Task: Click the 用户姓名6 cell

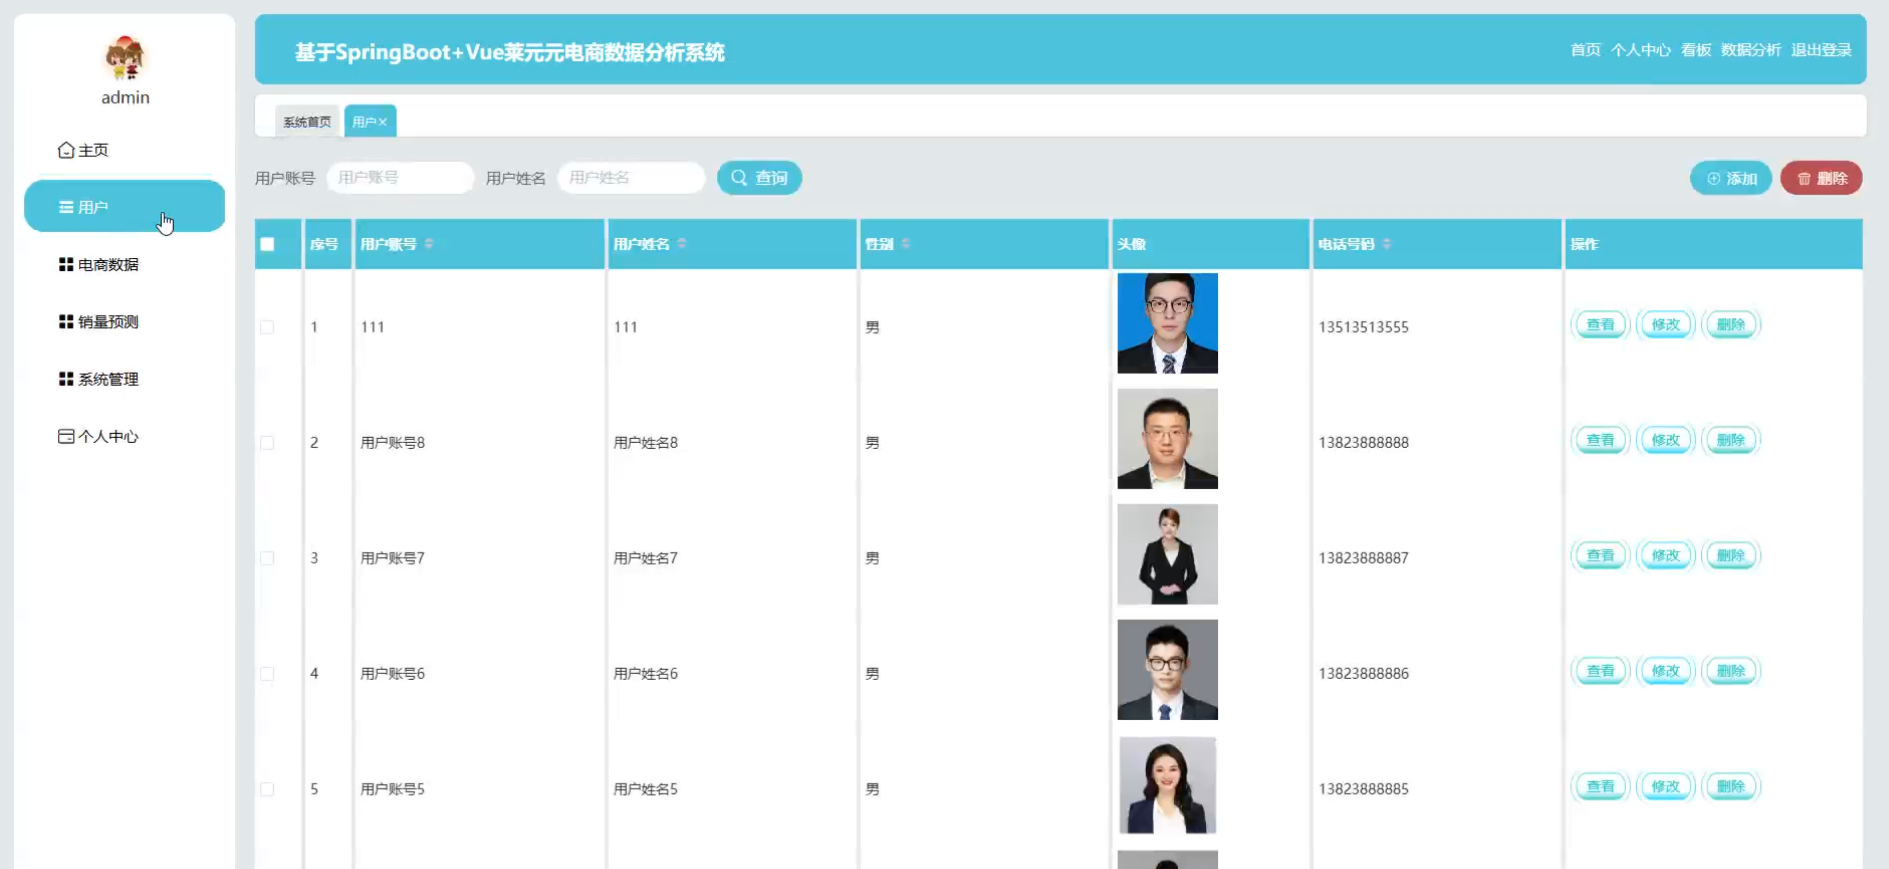Action: (645, 674)
